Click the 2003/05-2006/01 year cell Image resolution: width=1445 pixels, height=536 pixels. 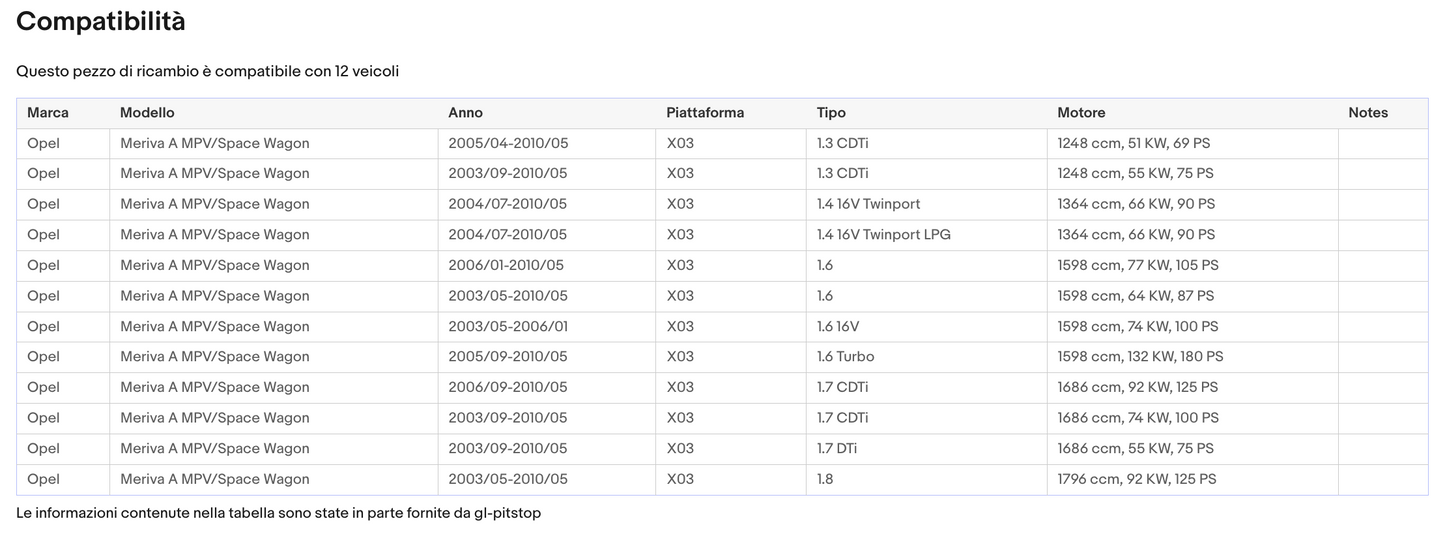tap(507, 327)
